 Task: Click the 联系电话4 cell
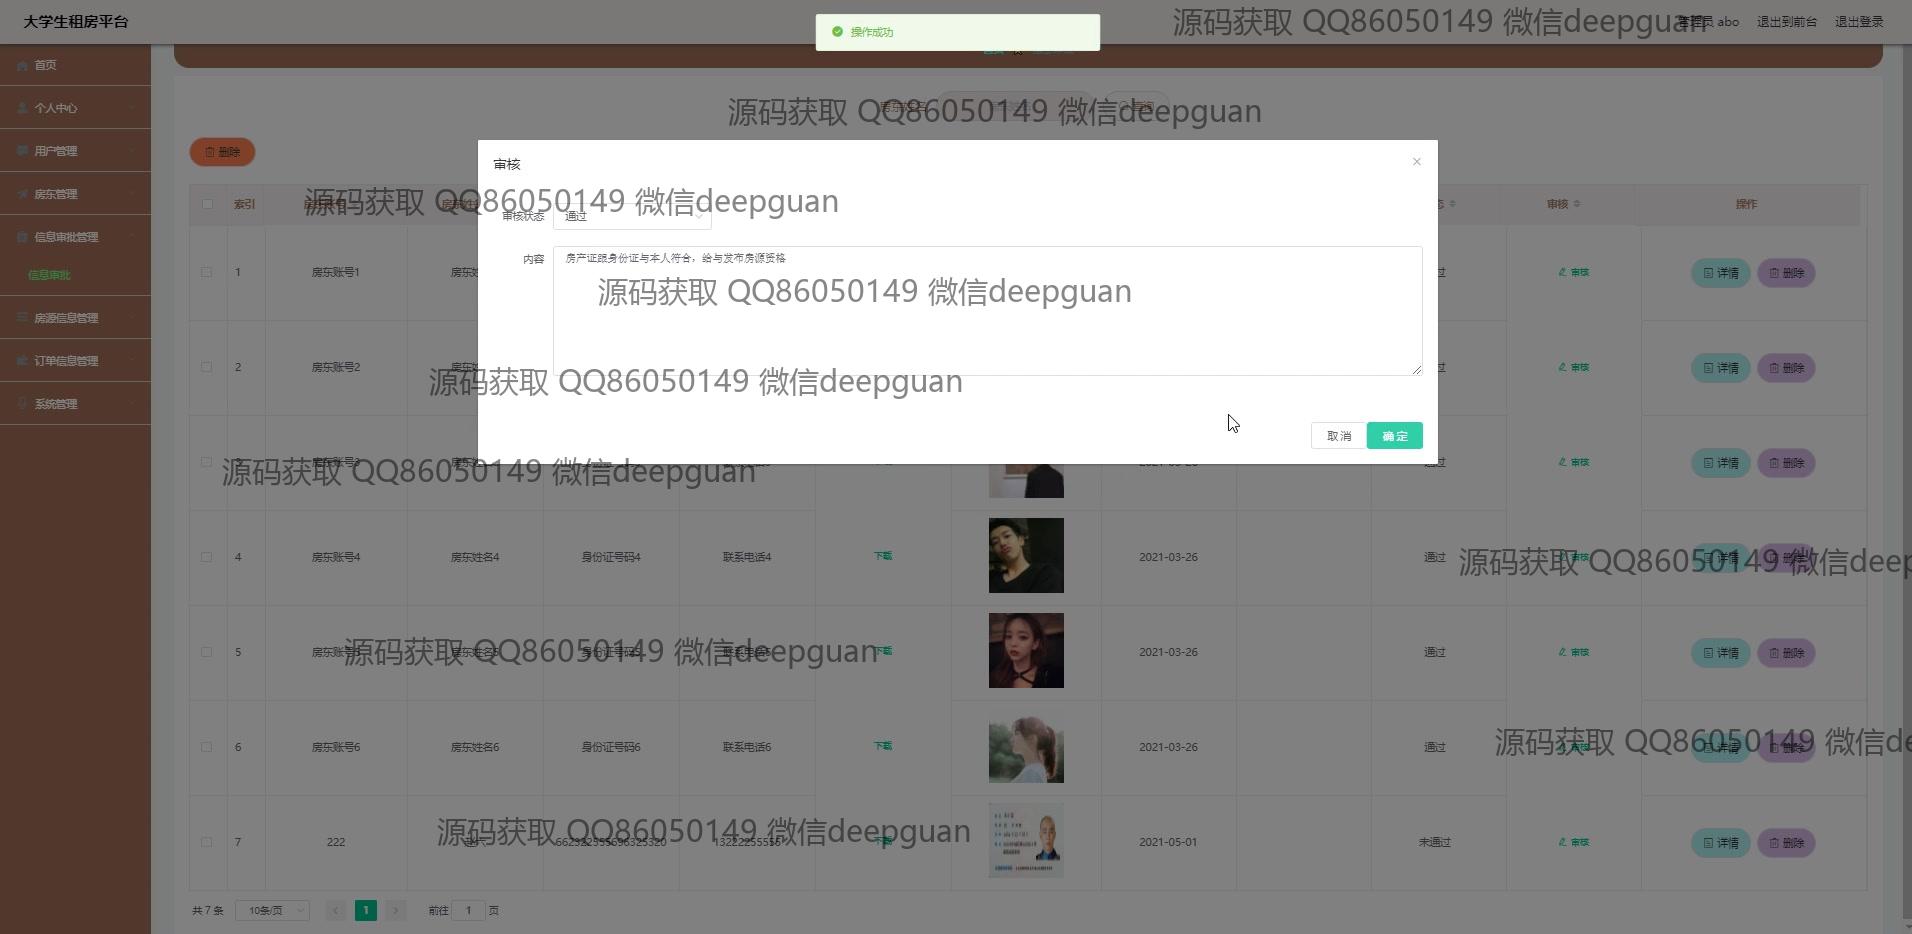pyautogui.click(x=747, y=557)
